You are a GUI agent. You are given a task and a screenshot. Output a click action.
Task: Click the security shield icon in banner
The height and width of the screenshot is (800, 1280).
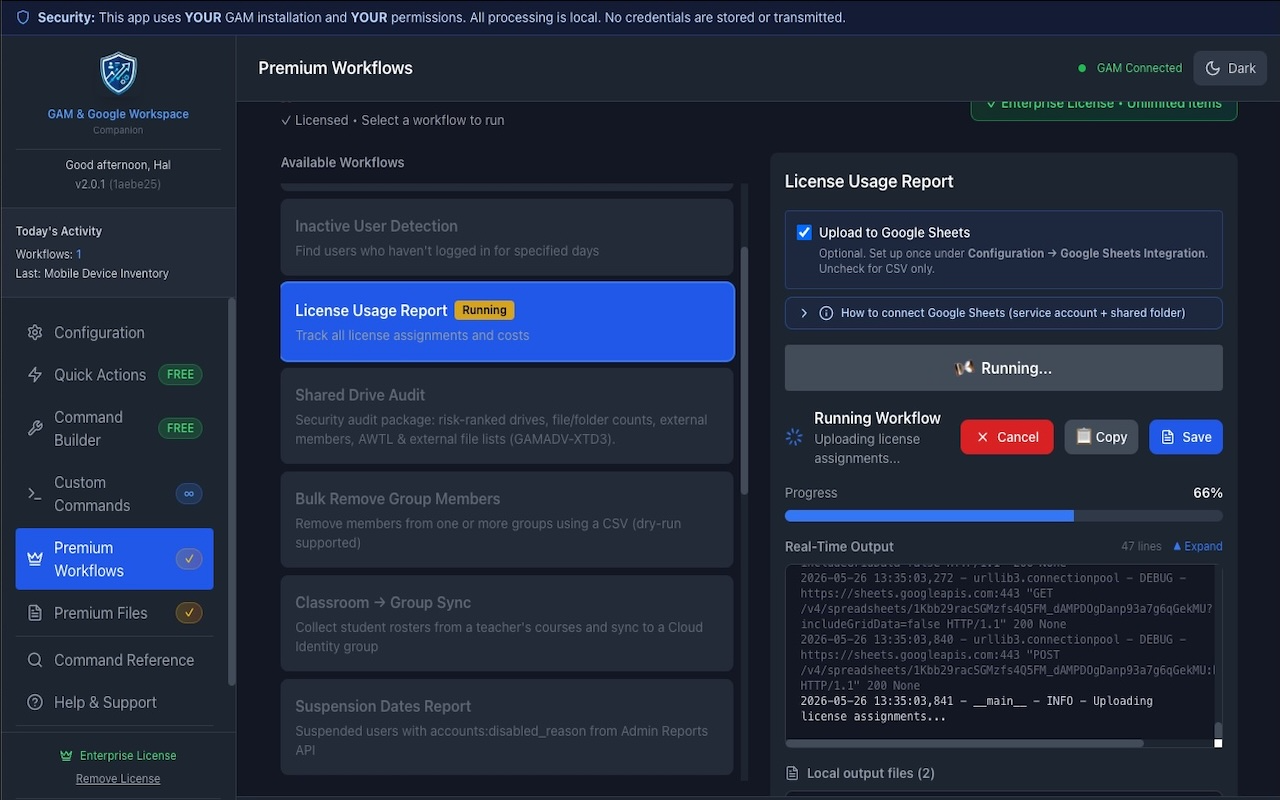23,17
